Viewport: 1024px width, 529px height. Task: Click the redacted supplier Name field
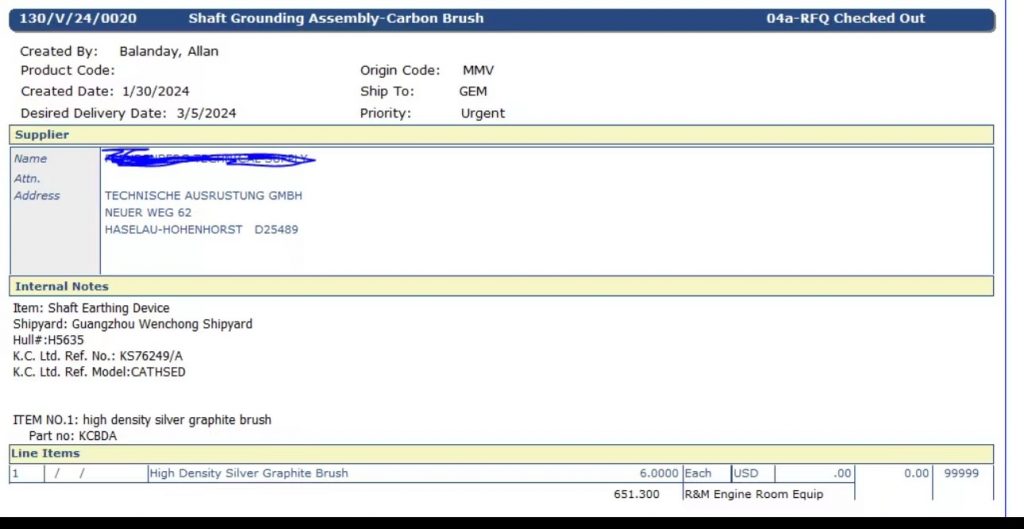coord(210,159)
